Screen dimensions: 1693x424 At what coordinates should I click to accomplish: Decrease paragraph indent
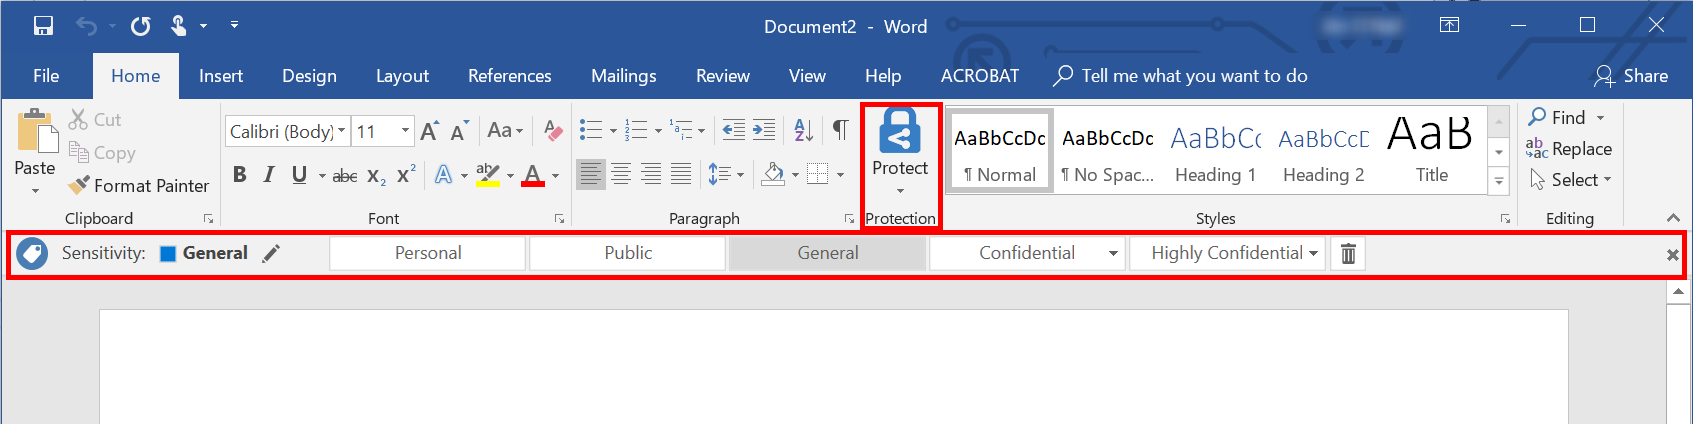click(734, 130)
